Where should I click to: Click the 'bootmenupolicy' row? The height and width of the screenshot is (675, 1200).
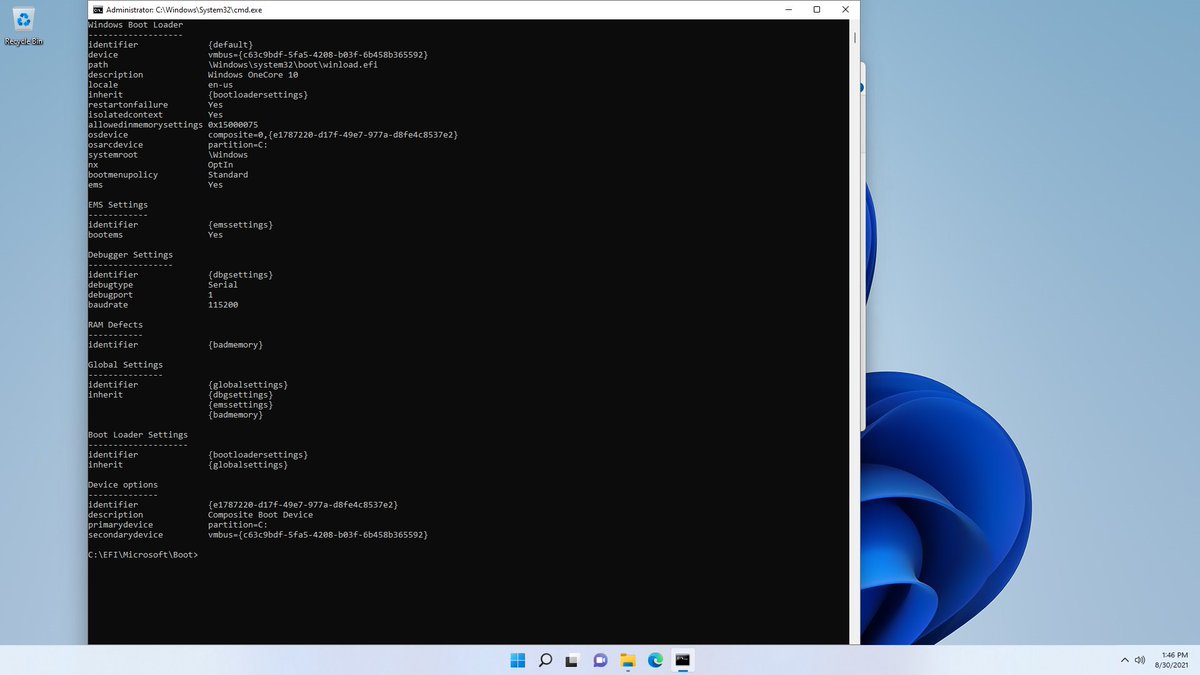pyautogui.click(x=168, y=174)
